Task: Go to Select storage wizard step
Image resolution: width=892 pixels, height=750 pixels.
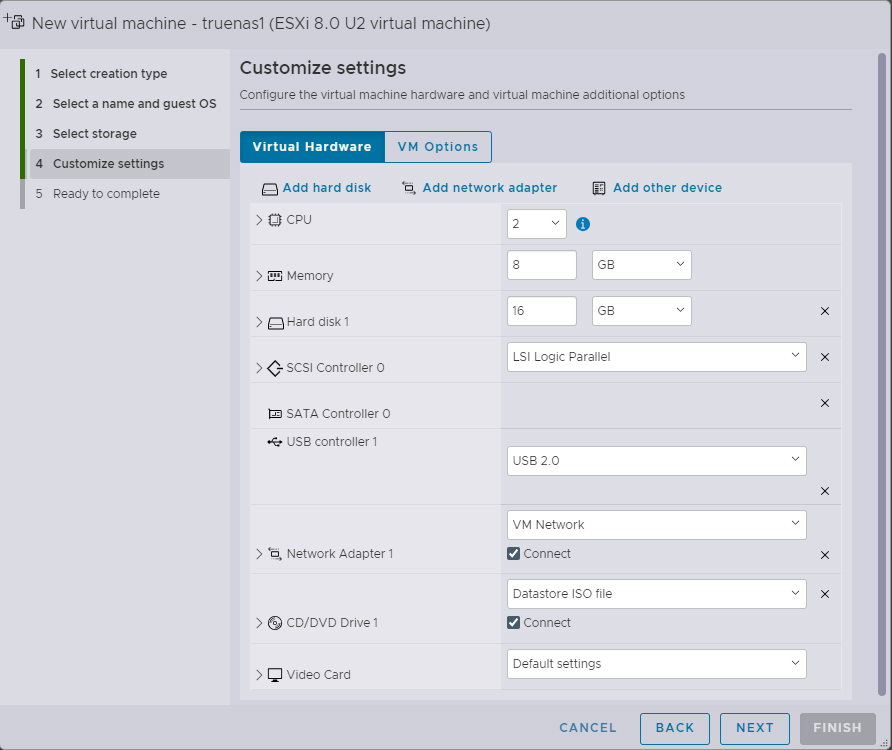Action: coord(94,134)
